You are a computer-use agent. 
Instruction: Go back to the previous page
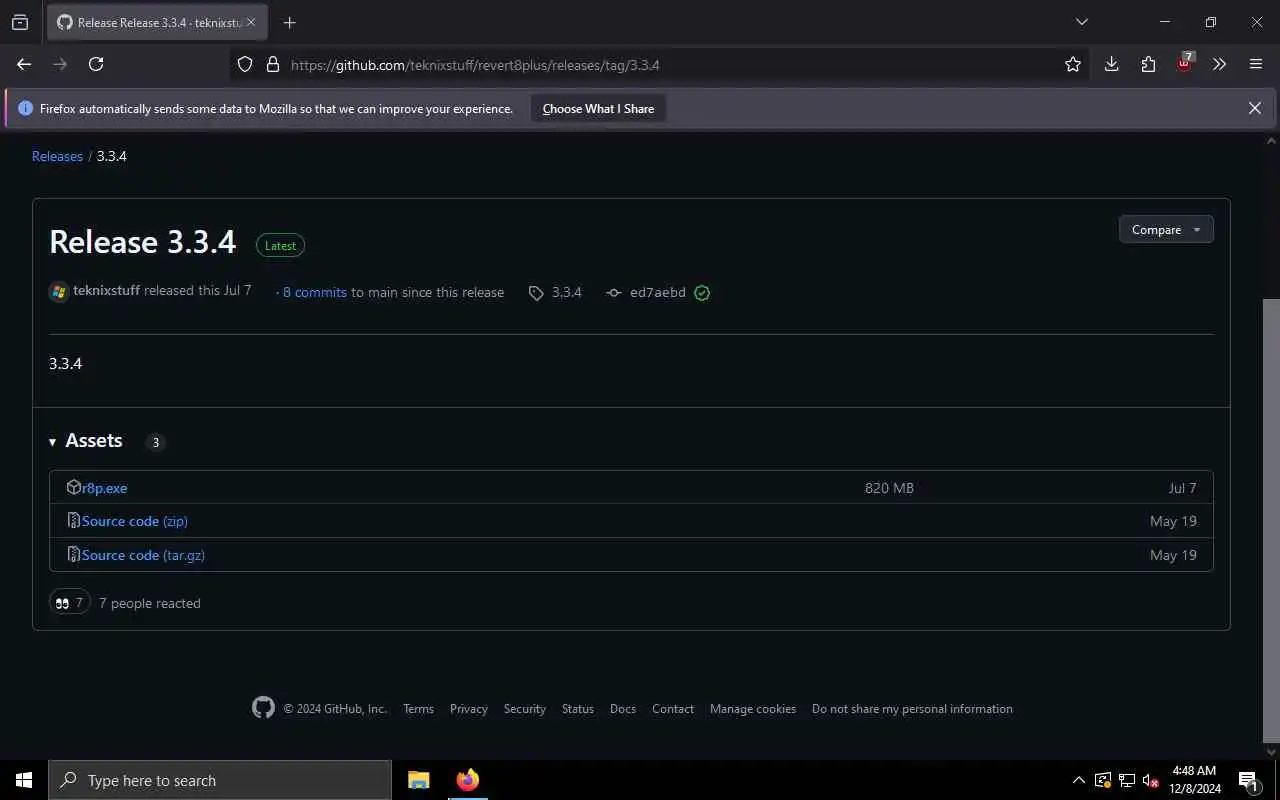pos(24,64)
